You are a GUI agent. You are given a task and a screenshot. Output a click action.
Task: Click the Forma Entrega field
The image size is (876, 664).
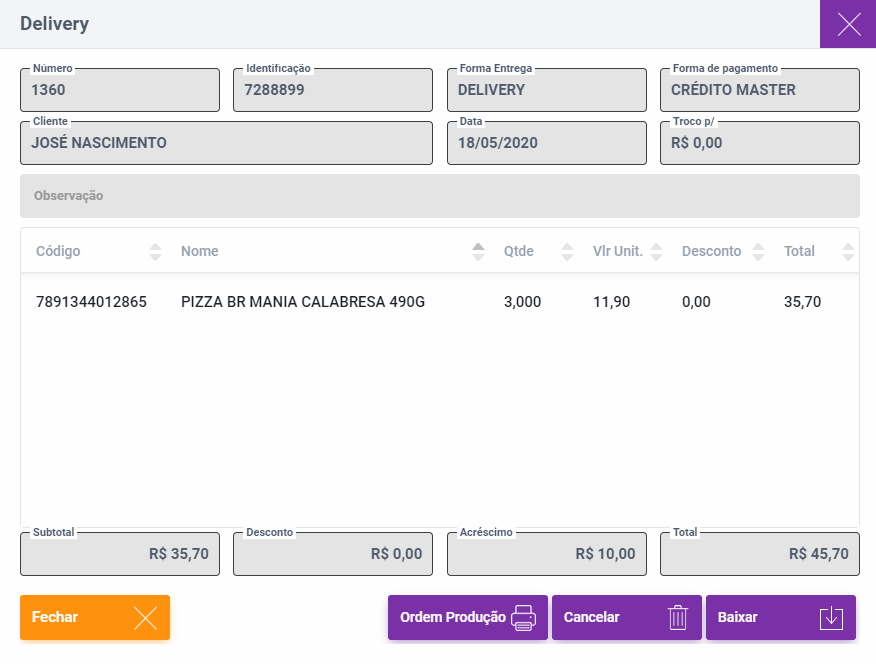coord(546,90)
